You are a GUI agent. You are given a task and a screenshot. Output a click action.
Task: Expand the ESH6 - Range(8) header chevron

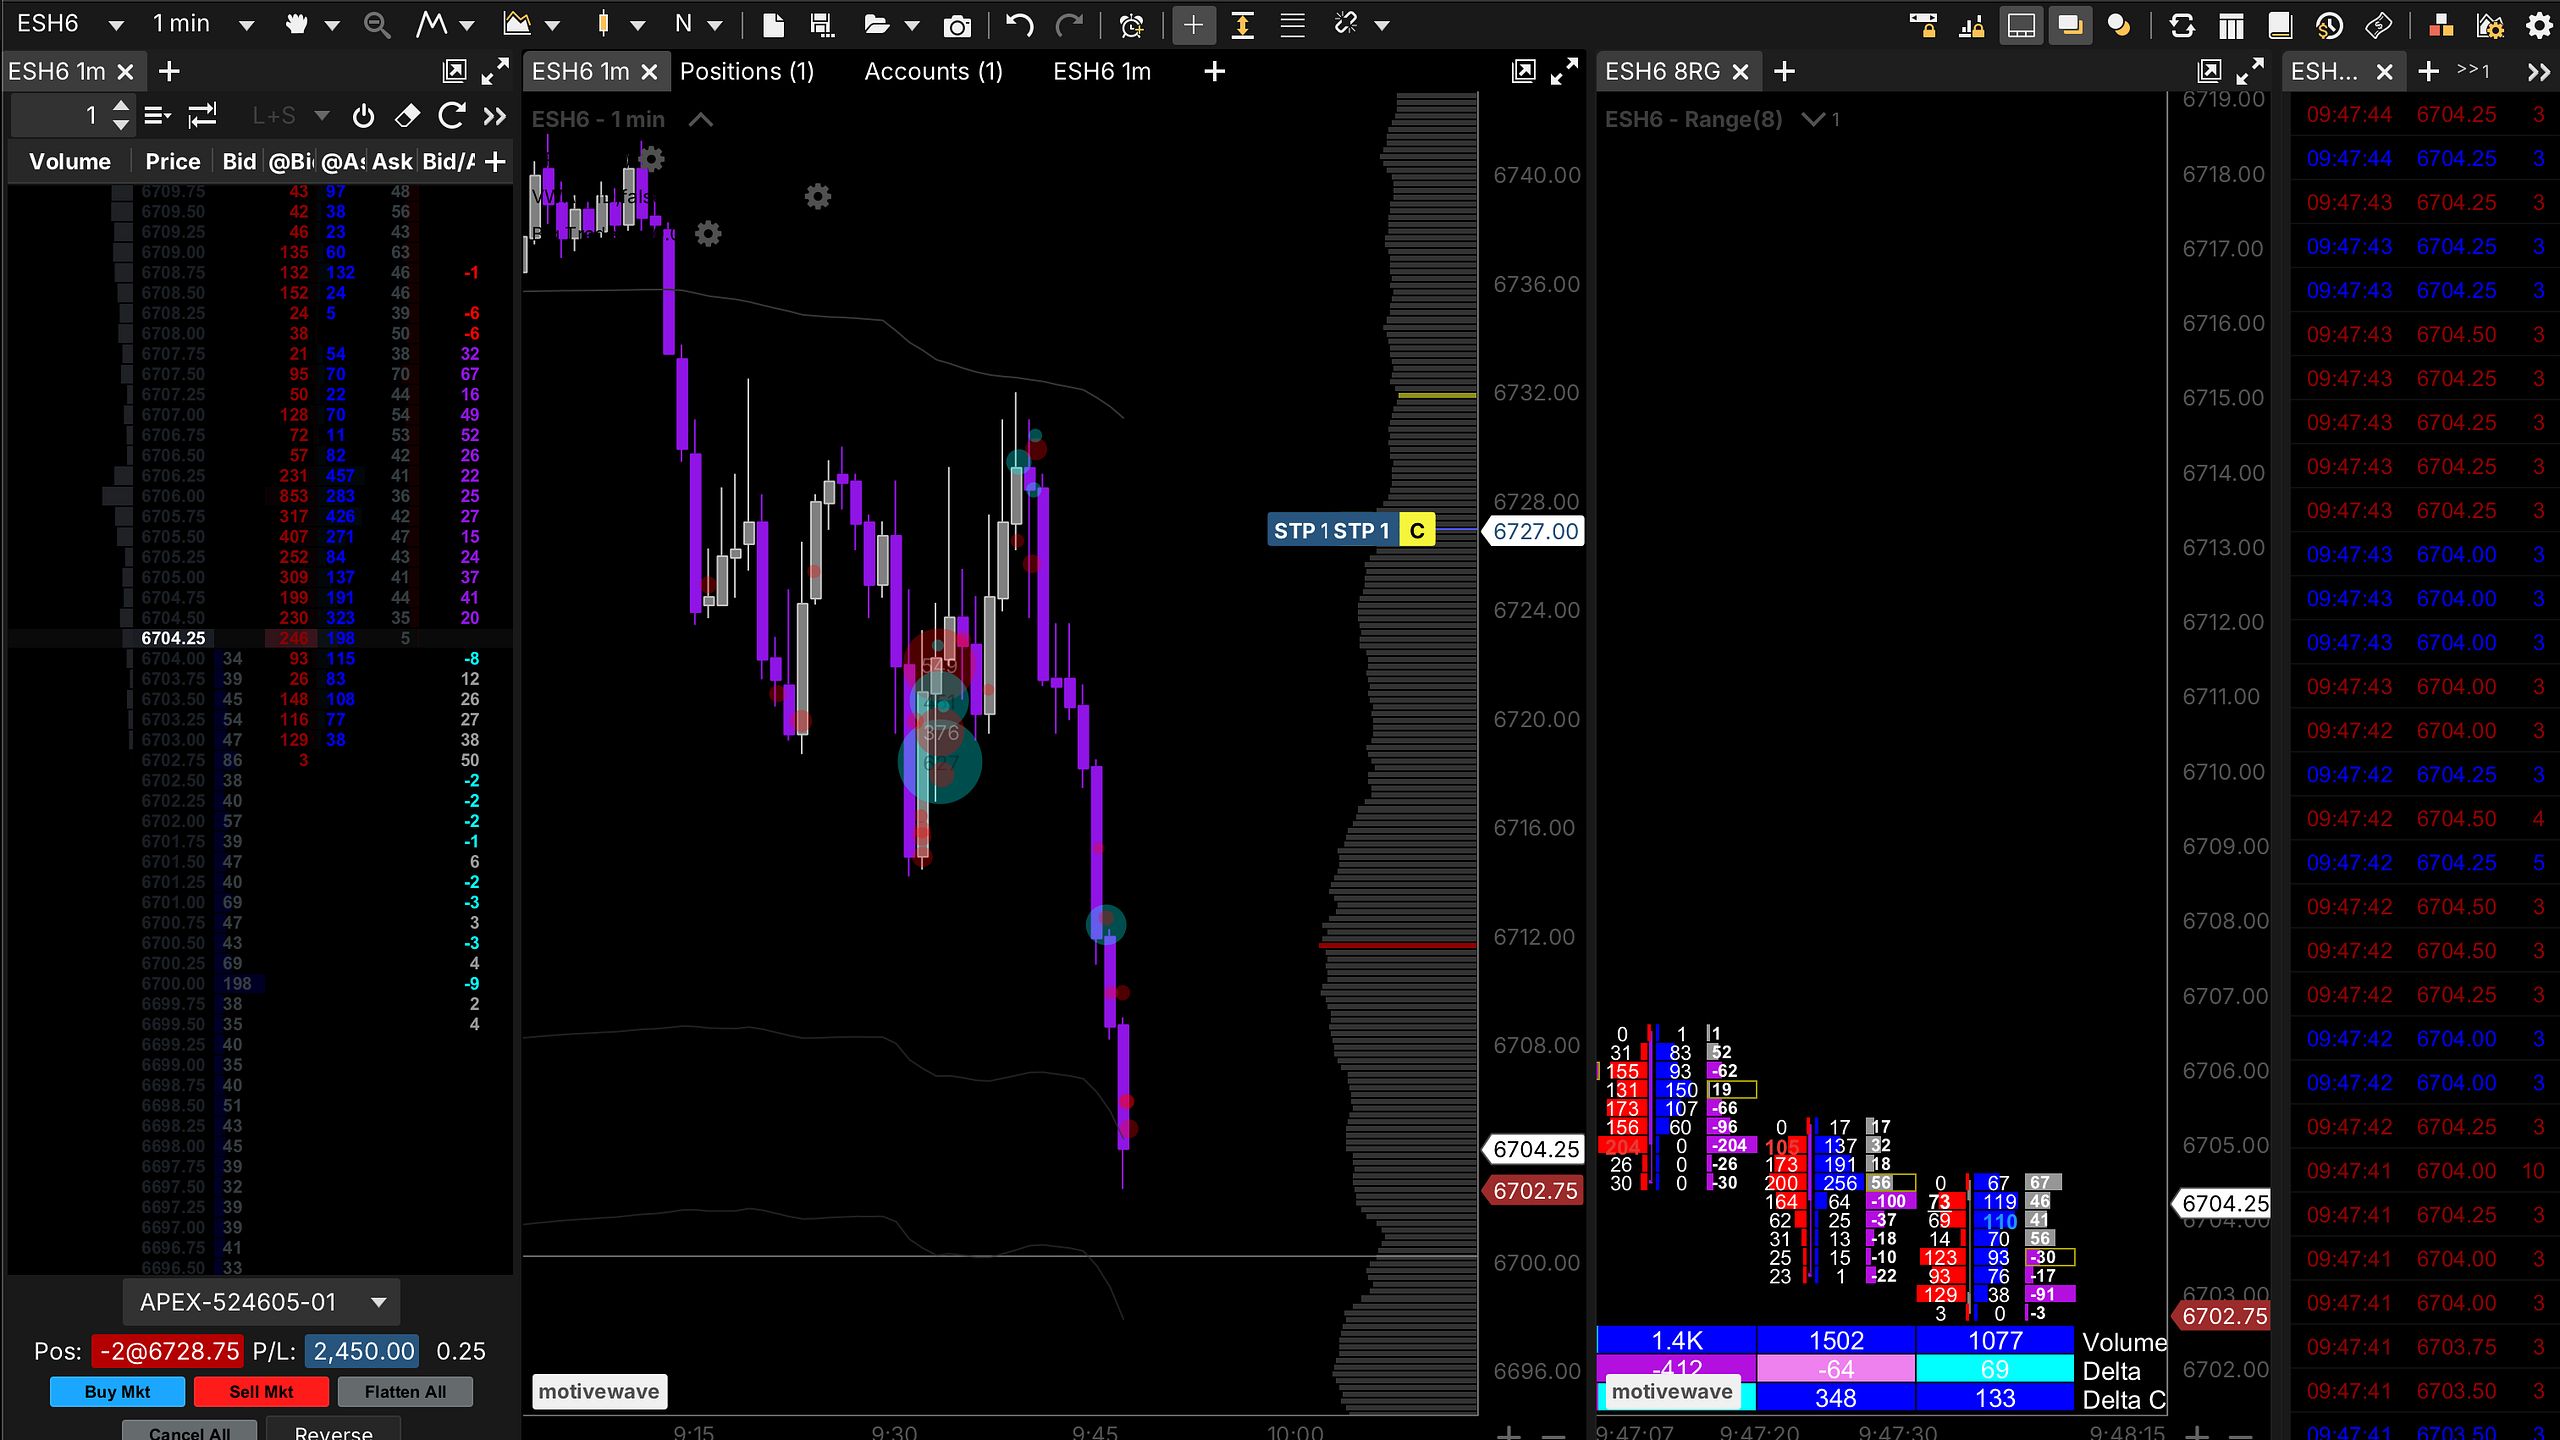[1812, 120]
